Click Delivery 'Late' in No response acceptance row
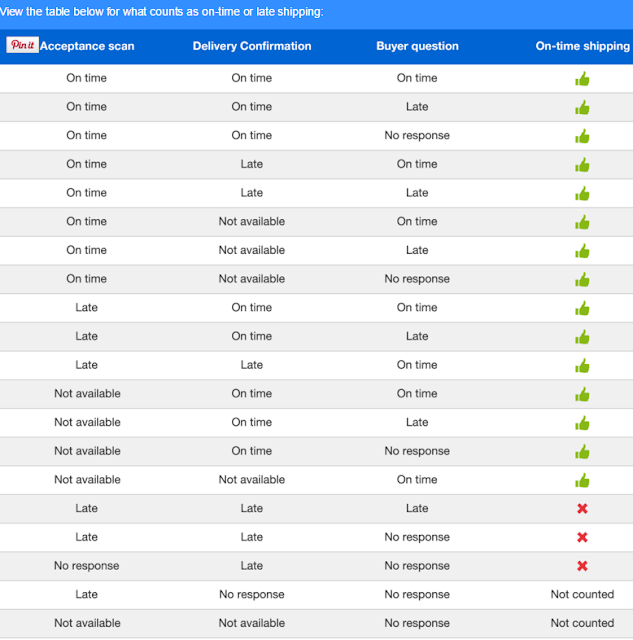Viewport: 633px width, 640px height. 252,566
